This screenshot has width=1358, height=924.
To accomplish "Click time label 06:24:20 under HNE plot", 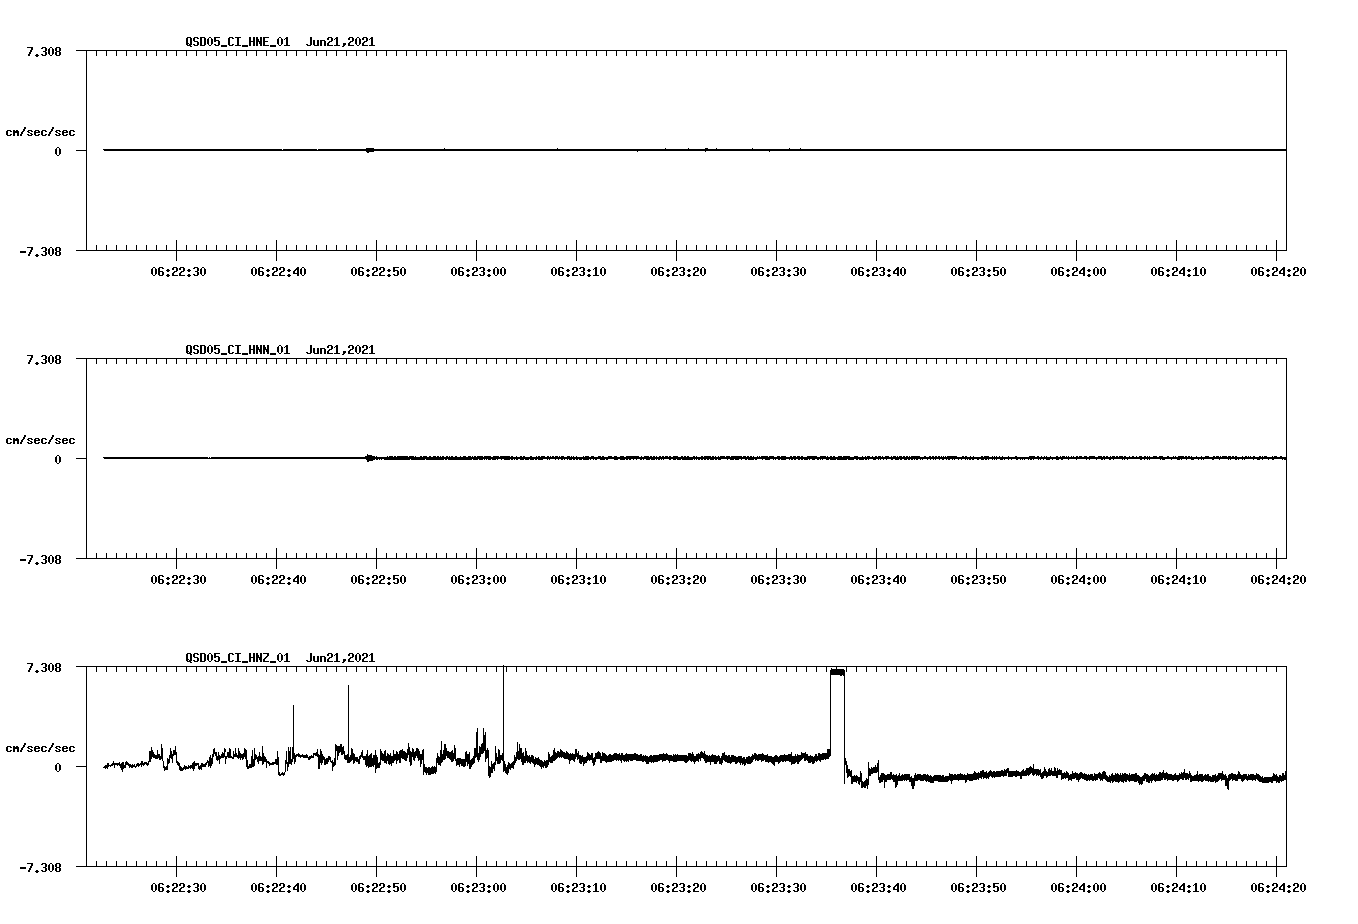I will coord(1278,271).
